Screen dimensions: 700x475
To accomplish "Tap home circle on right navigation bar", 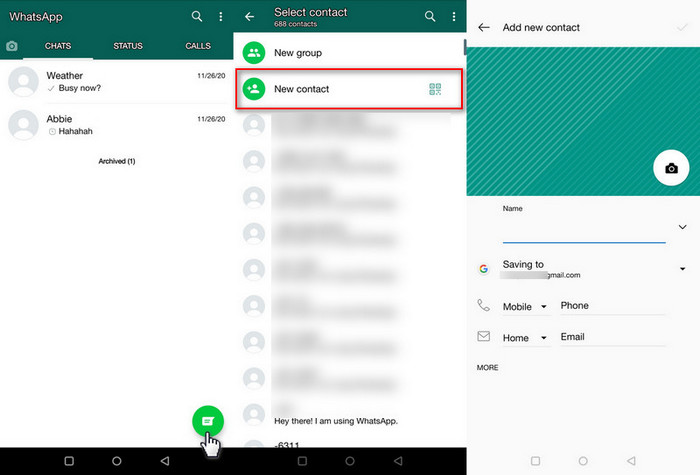I will point(583,461).
